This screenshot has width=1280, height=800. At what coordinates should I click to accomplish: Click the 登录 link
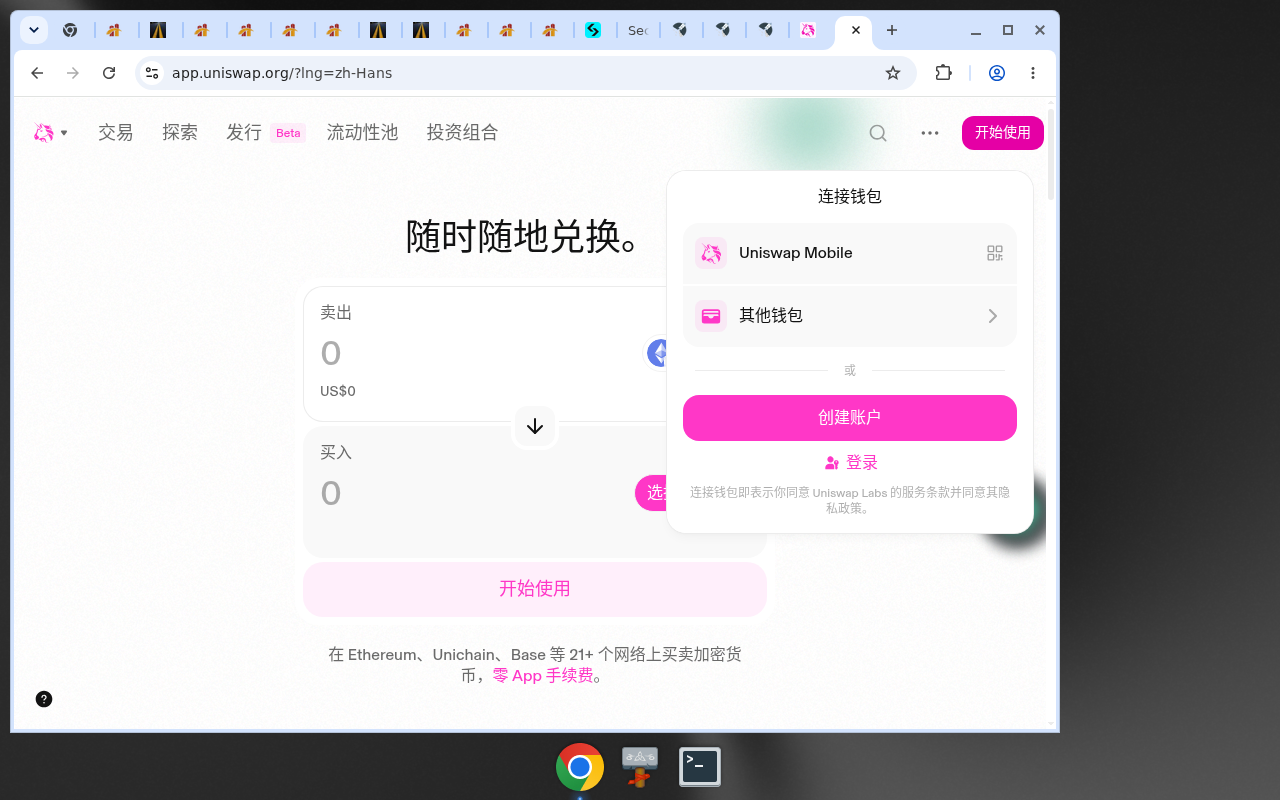click(x=862, y=463)
